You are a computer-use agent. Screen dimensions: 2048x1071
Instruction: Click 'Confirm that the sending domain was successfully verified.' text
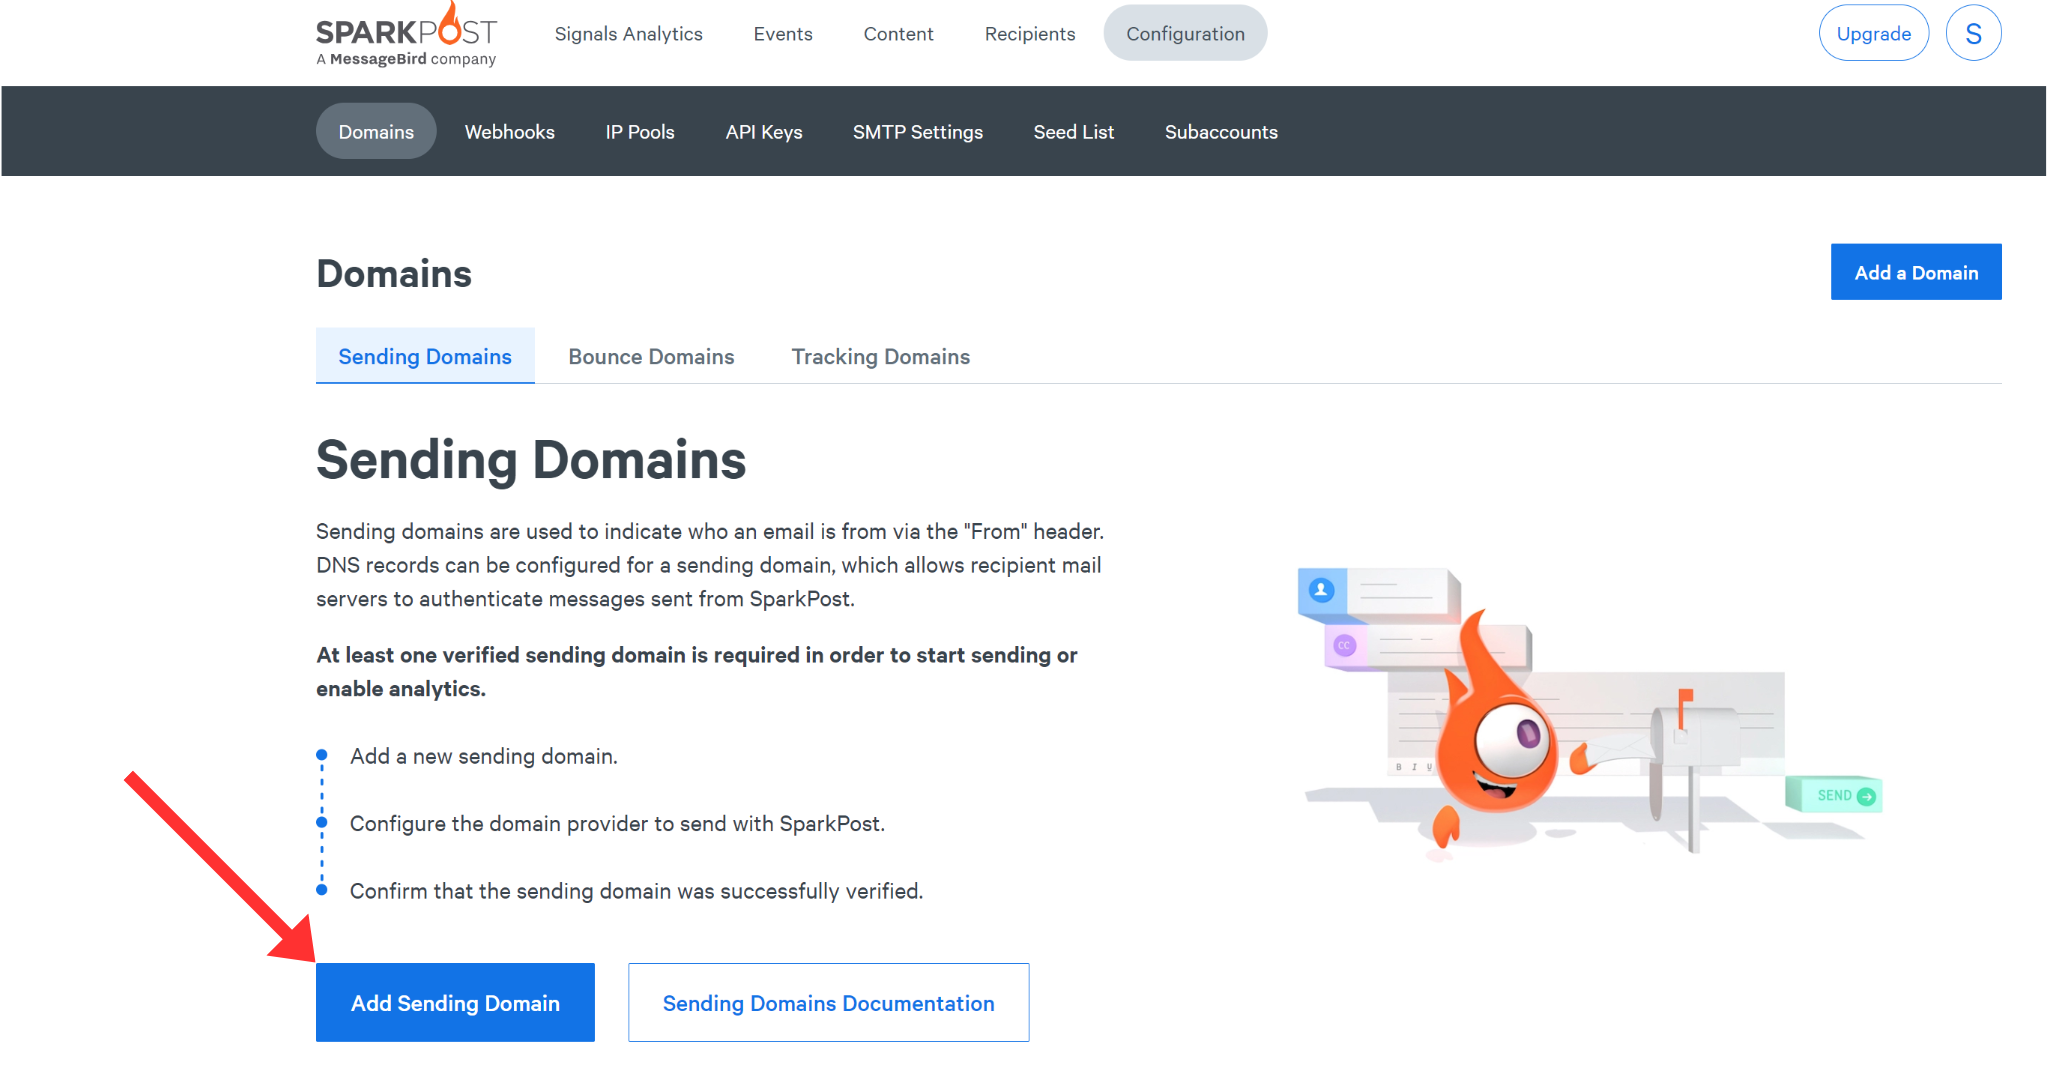click(x=636, y=890)
